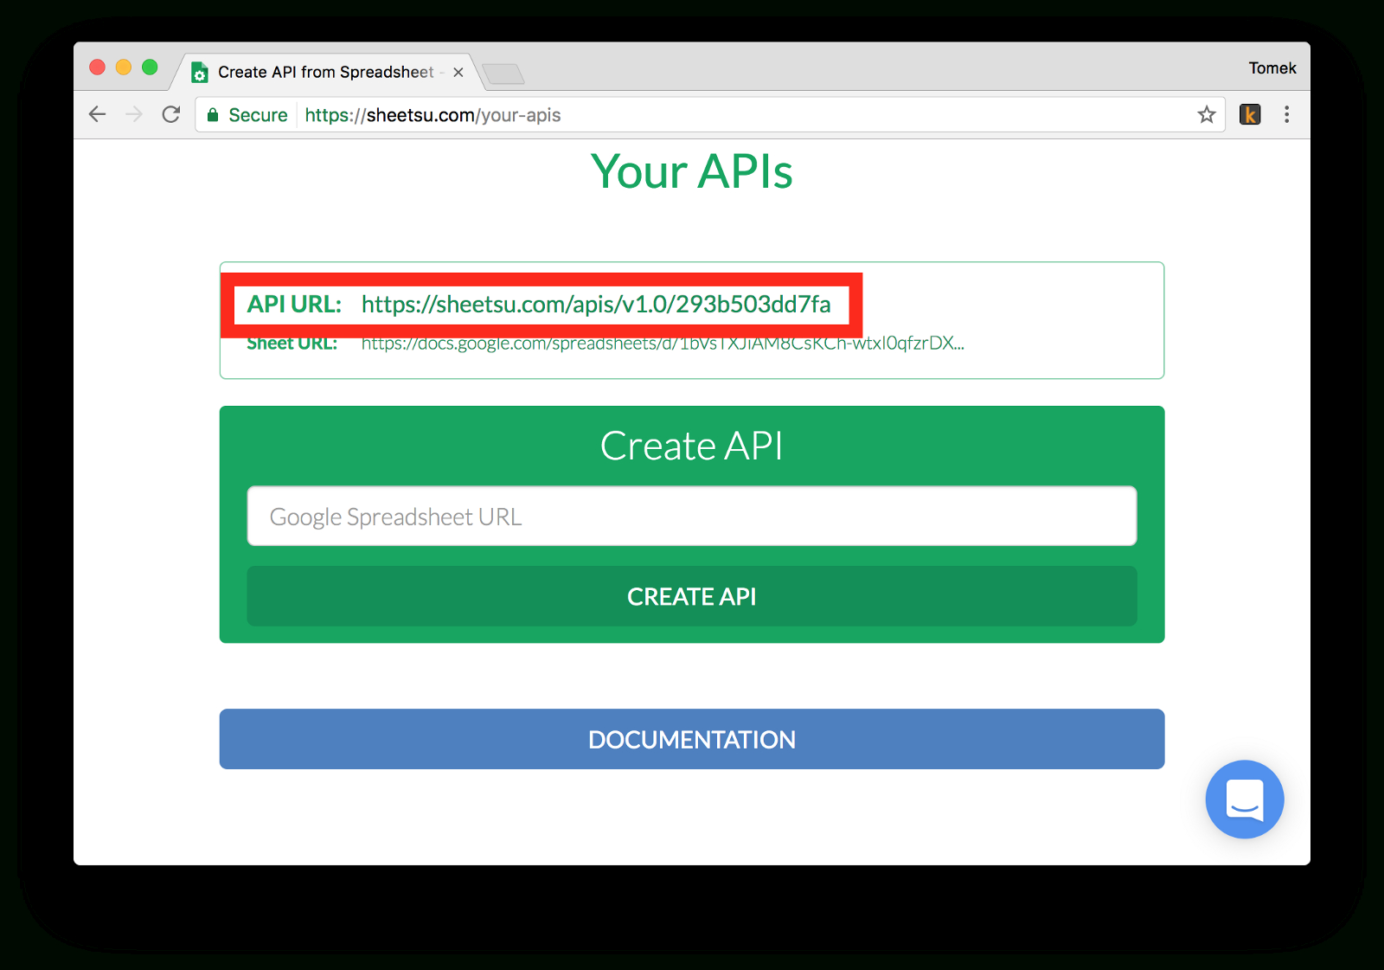Click the Tomek profile name
1384x970 pixels.
coord(1271,67)
